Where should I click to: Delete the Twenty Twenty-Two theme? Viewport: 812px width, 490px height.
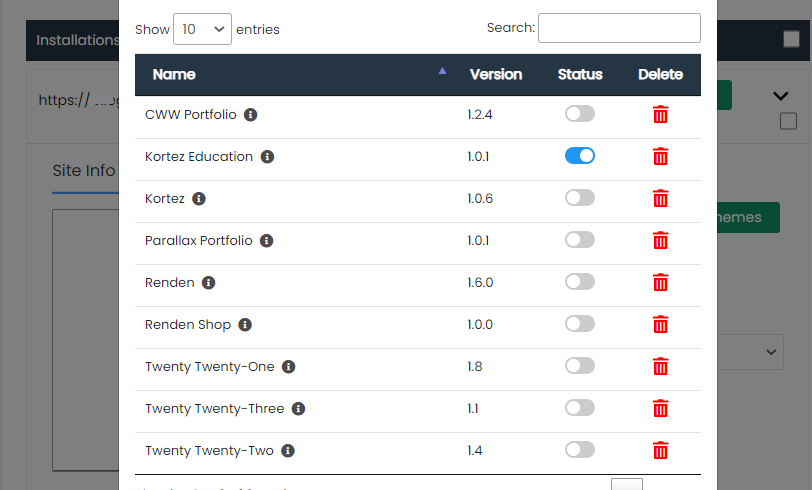click(660, 450)
